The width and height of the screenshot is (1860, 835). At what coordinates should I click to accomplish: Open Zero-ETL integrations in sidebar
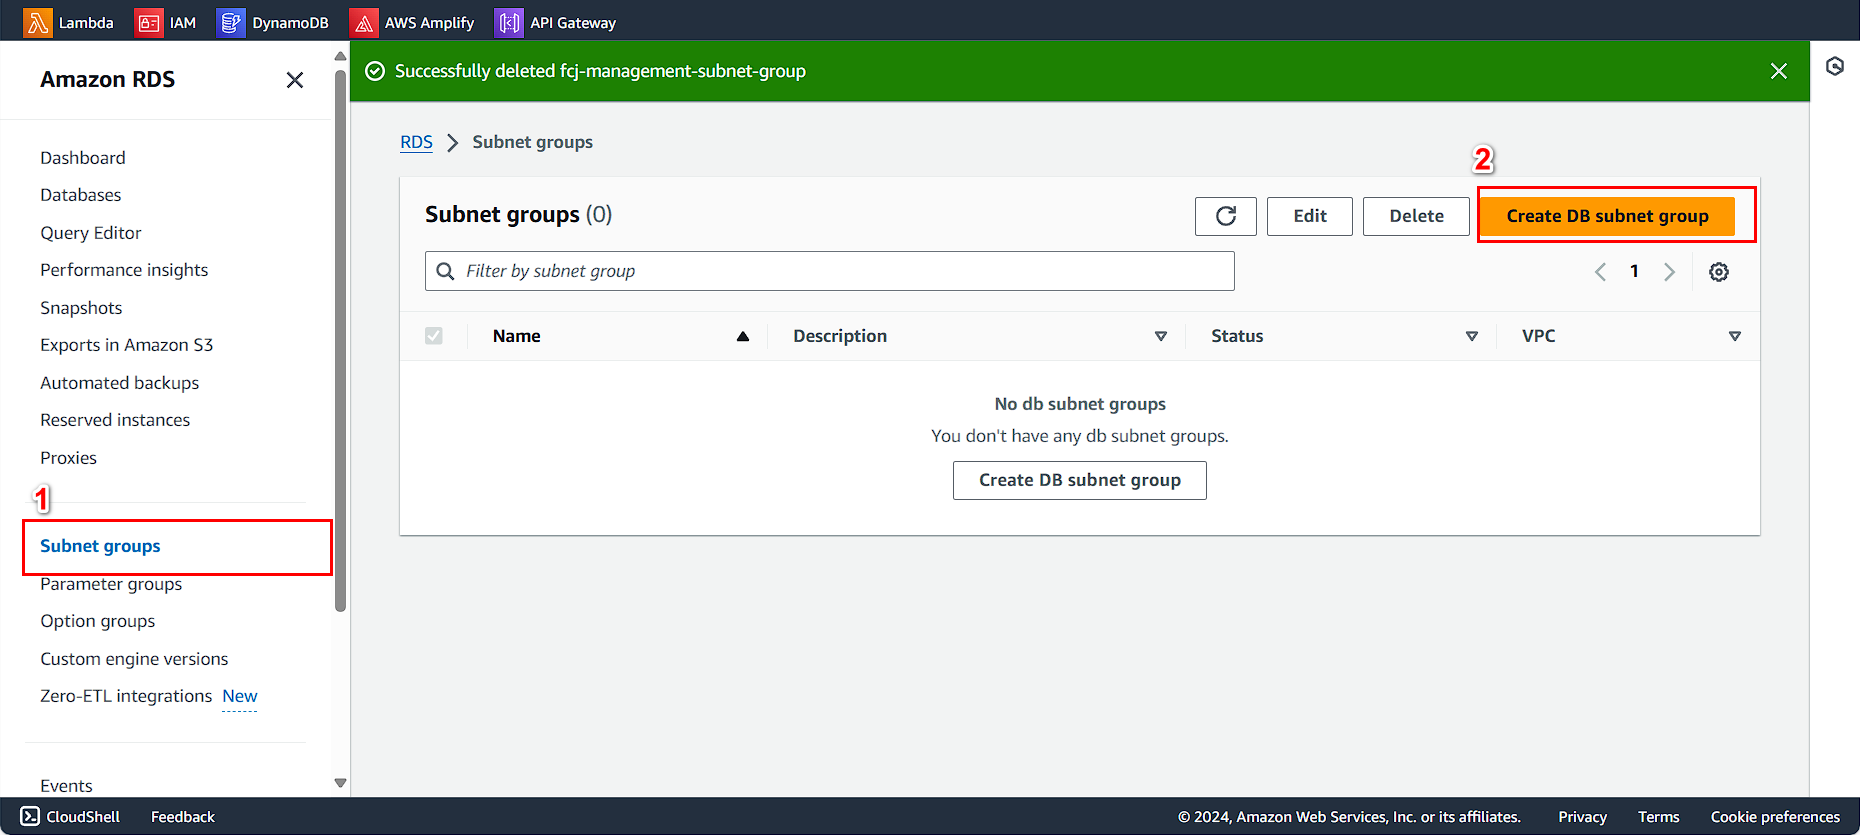126,696
